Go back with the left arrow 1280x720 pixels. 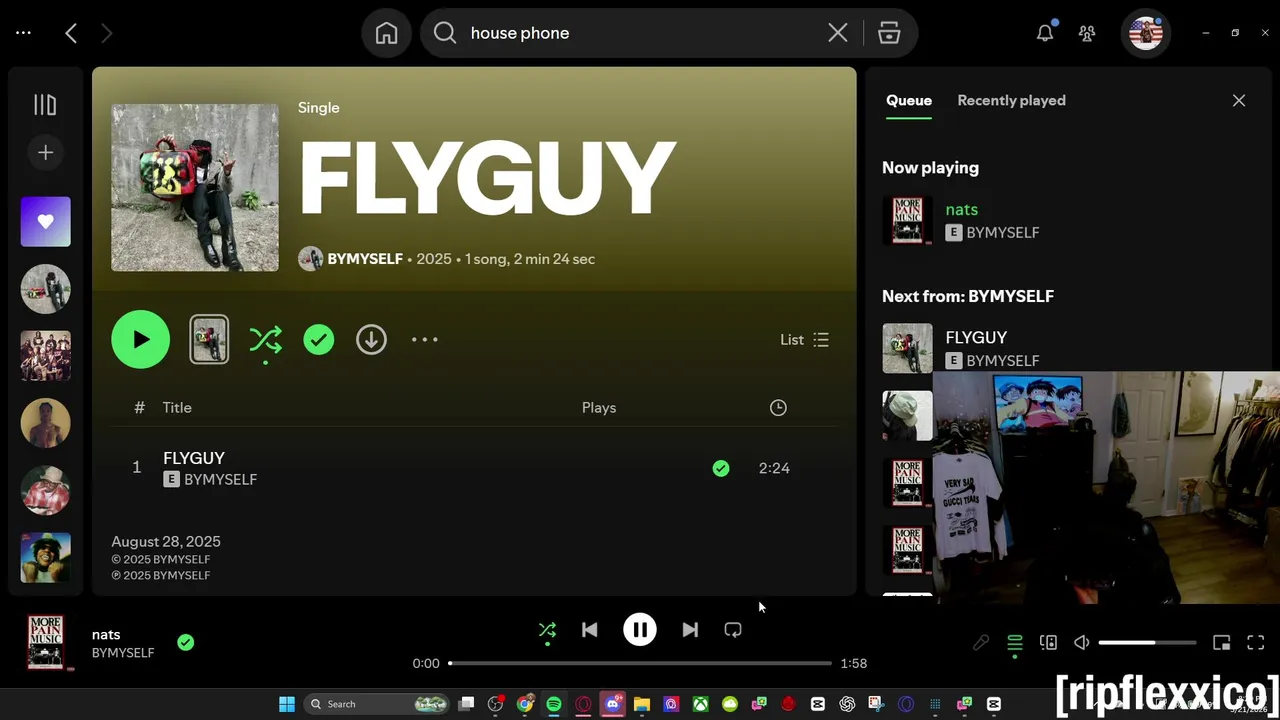(71, 33)
